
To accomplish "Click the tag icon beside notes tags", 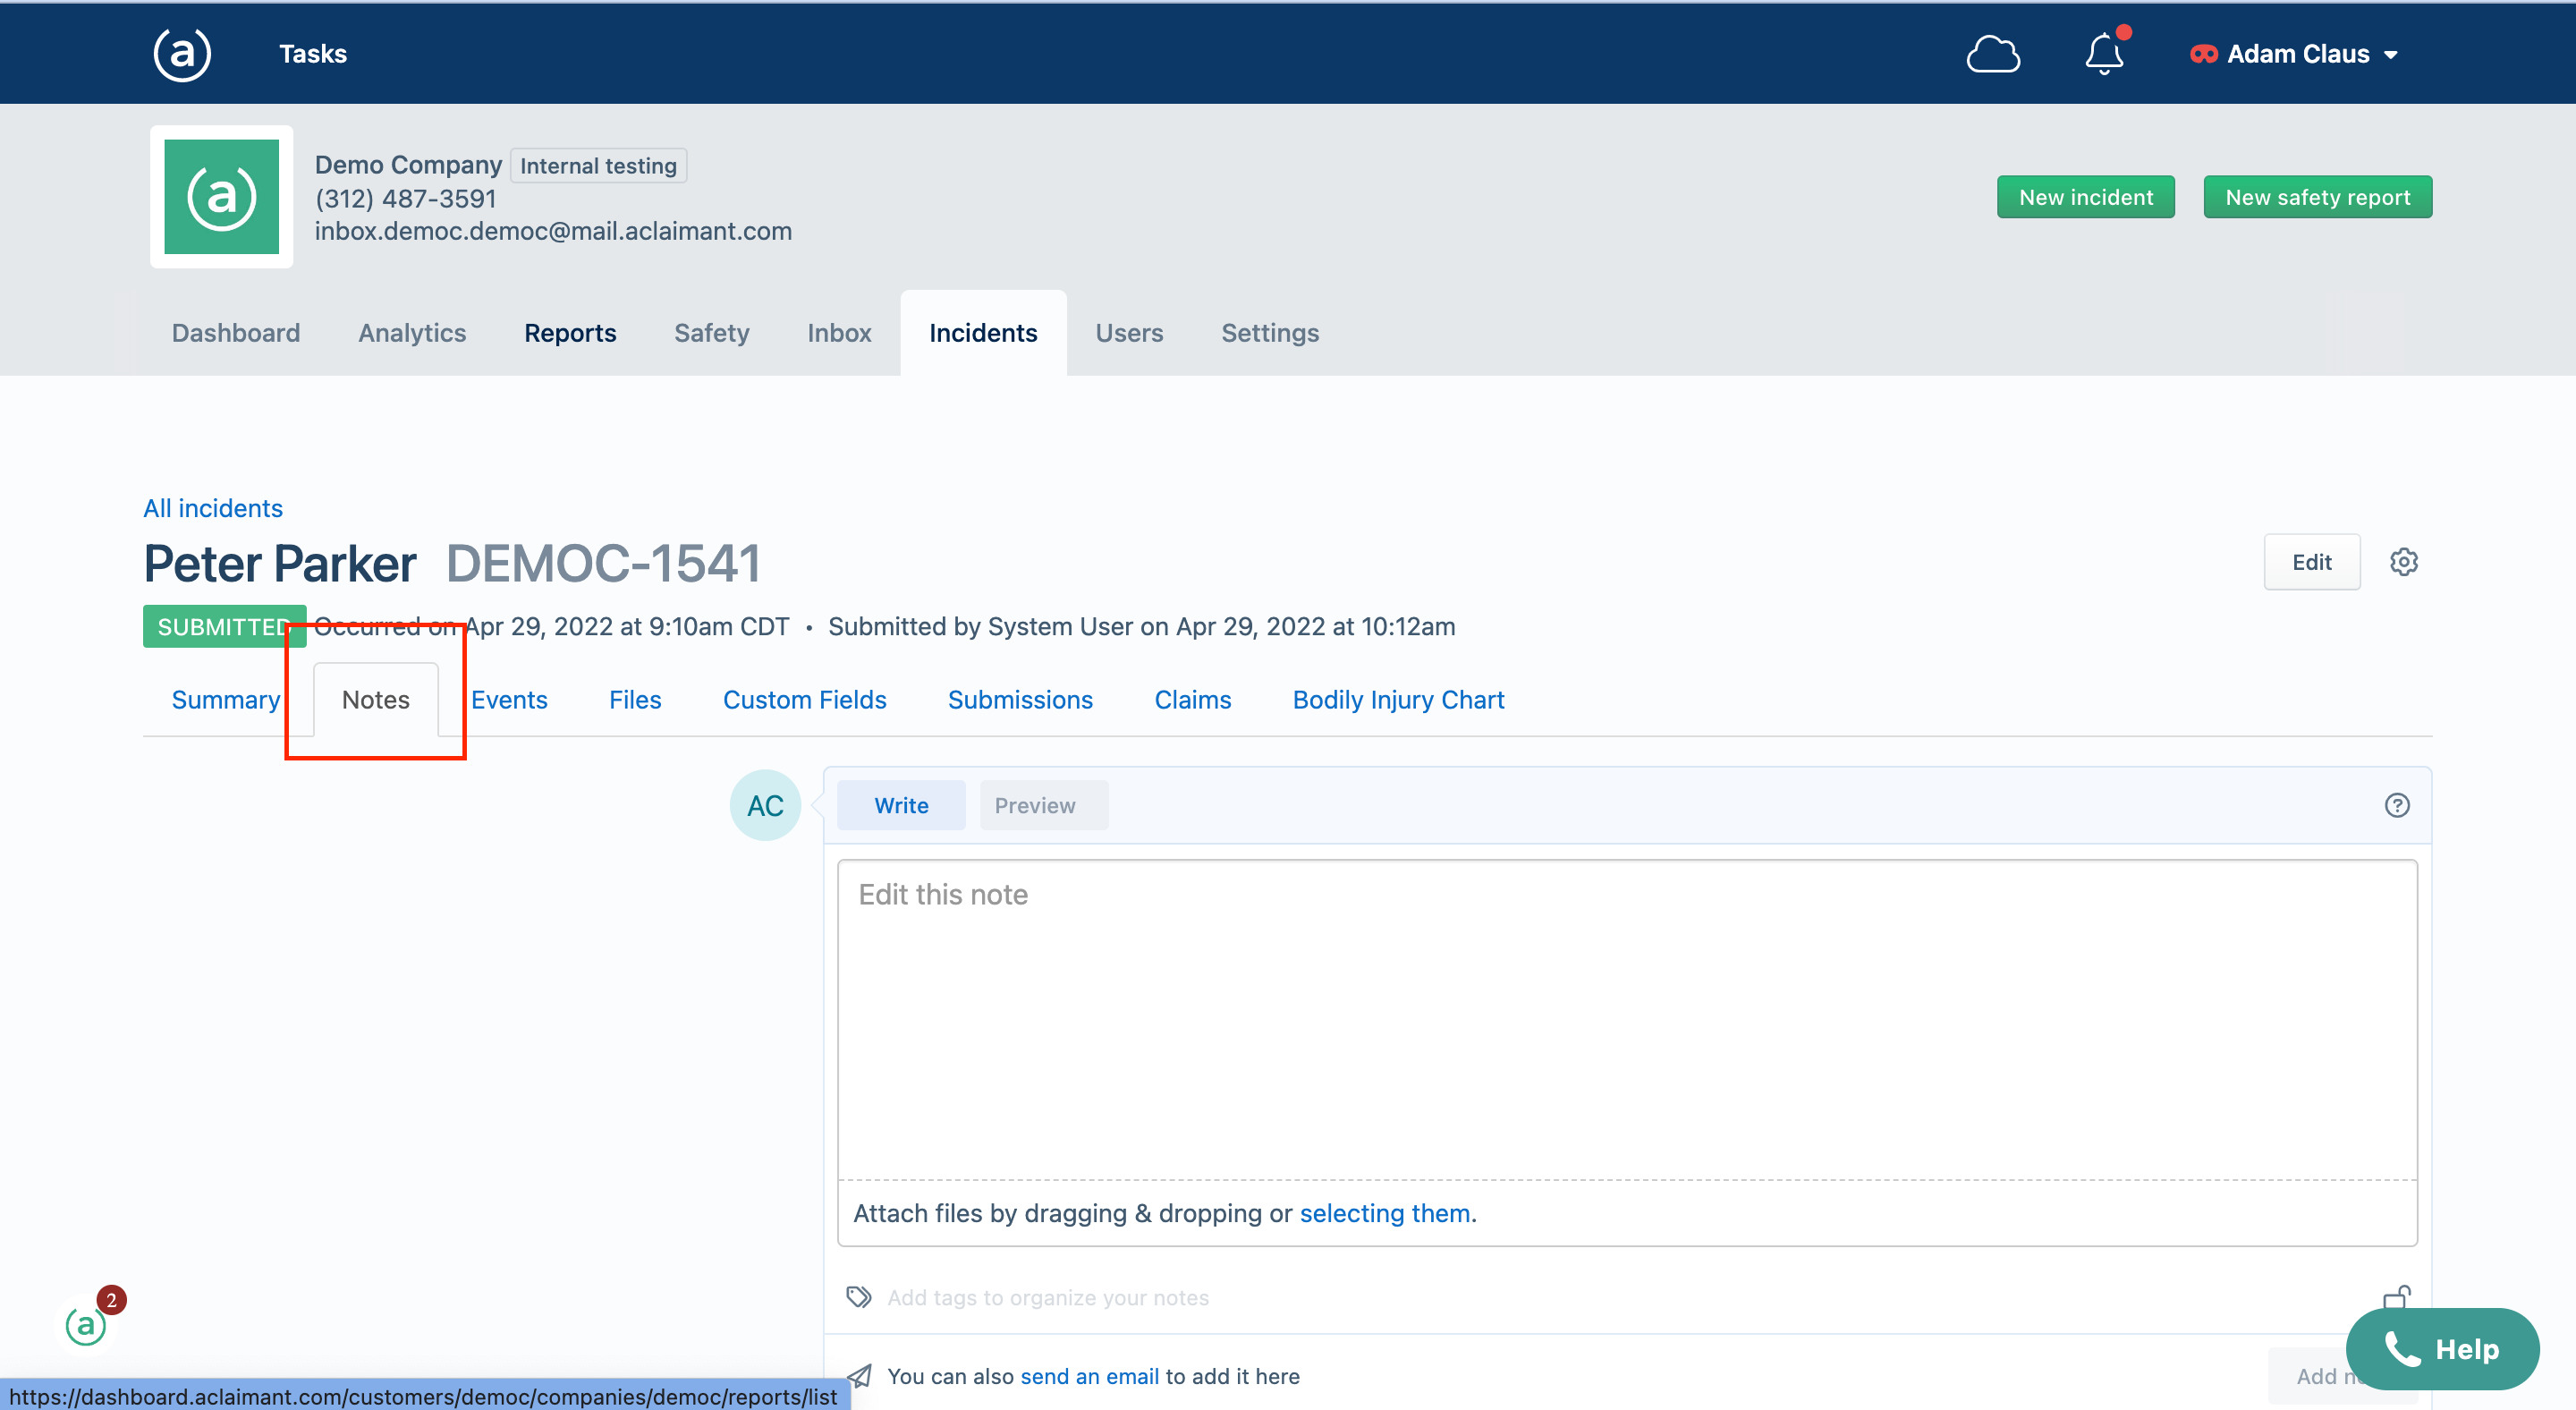I will (x=859, y=1297).
